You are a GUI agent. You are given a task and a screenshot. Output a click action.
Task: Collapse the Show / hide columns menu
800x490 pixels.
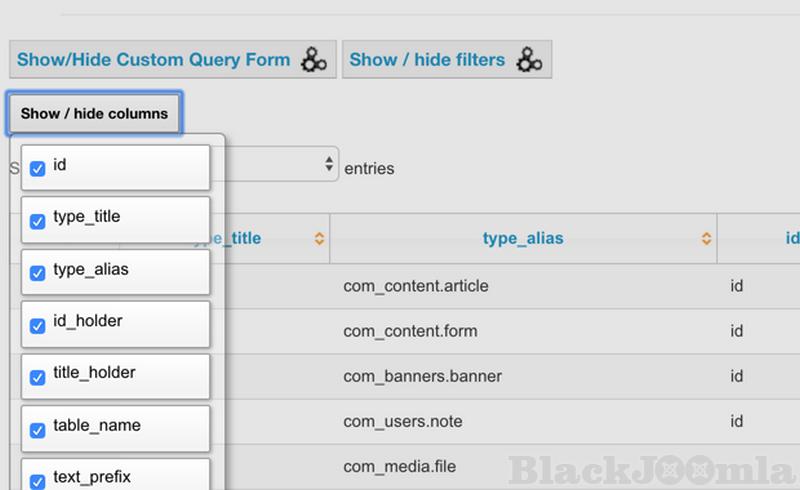pos(94,114)
